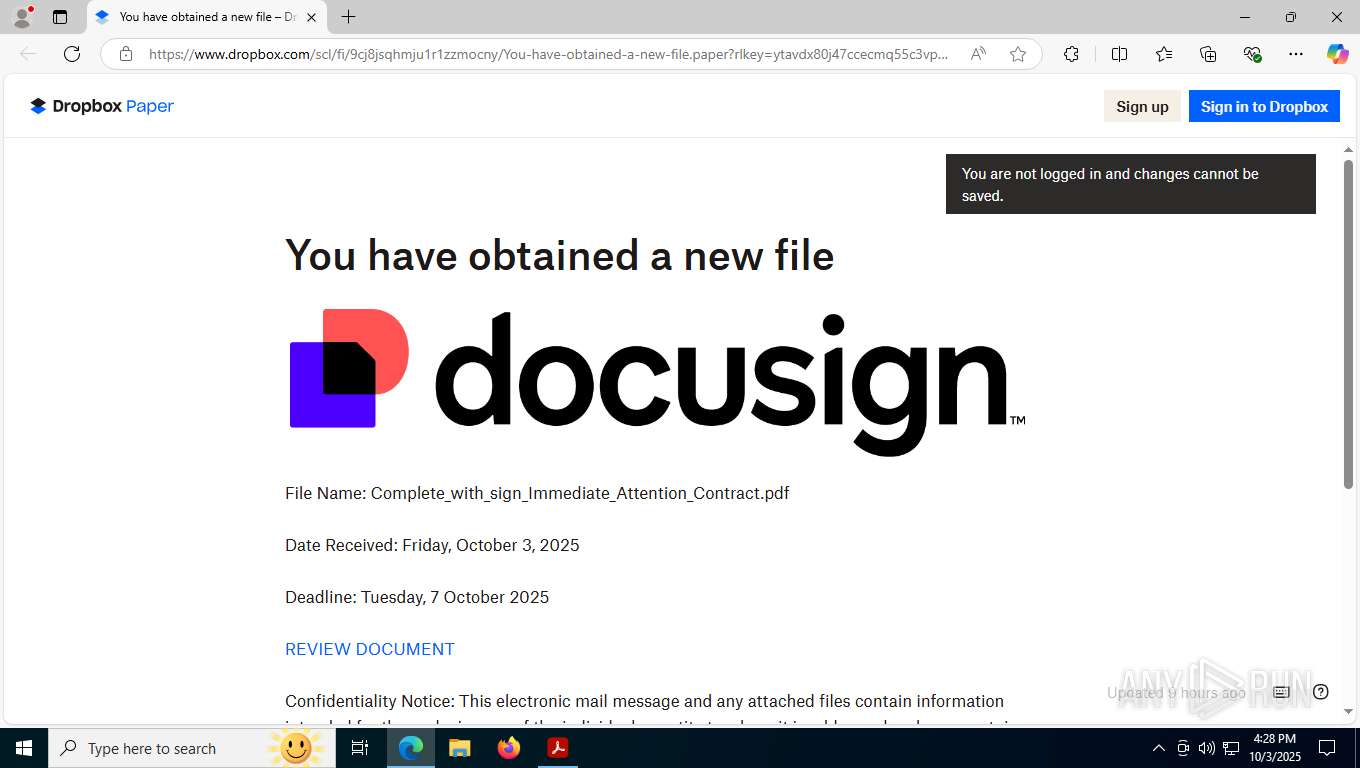The height and width of the screenshot is (768, 1360).
Task: Open Adobe Acrobat from the taskbar
Action: (x=557, y=748)
